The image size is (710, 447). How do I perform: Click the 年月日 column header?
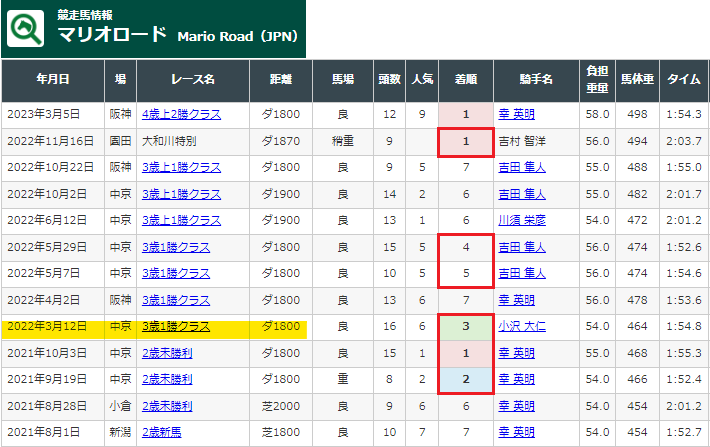pos(53,80)
